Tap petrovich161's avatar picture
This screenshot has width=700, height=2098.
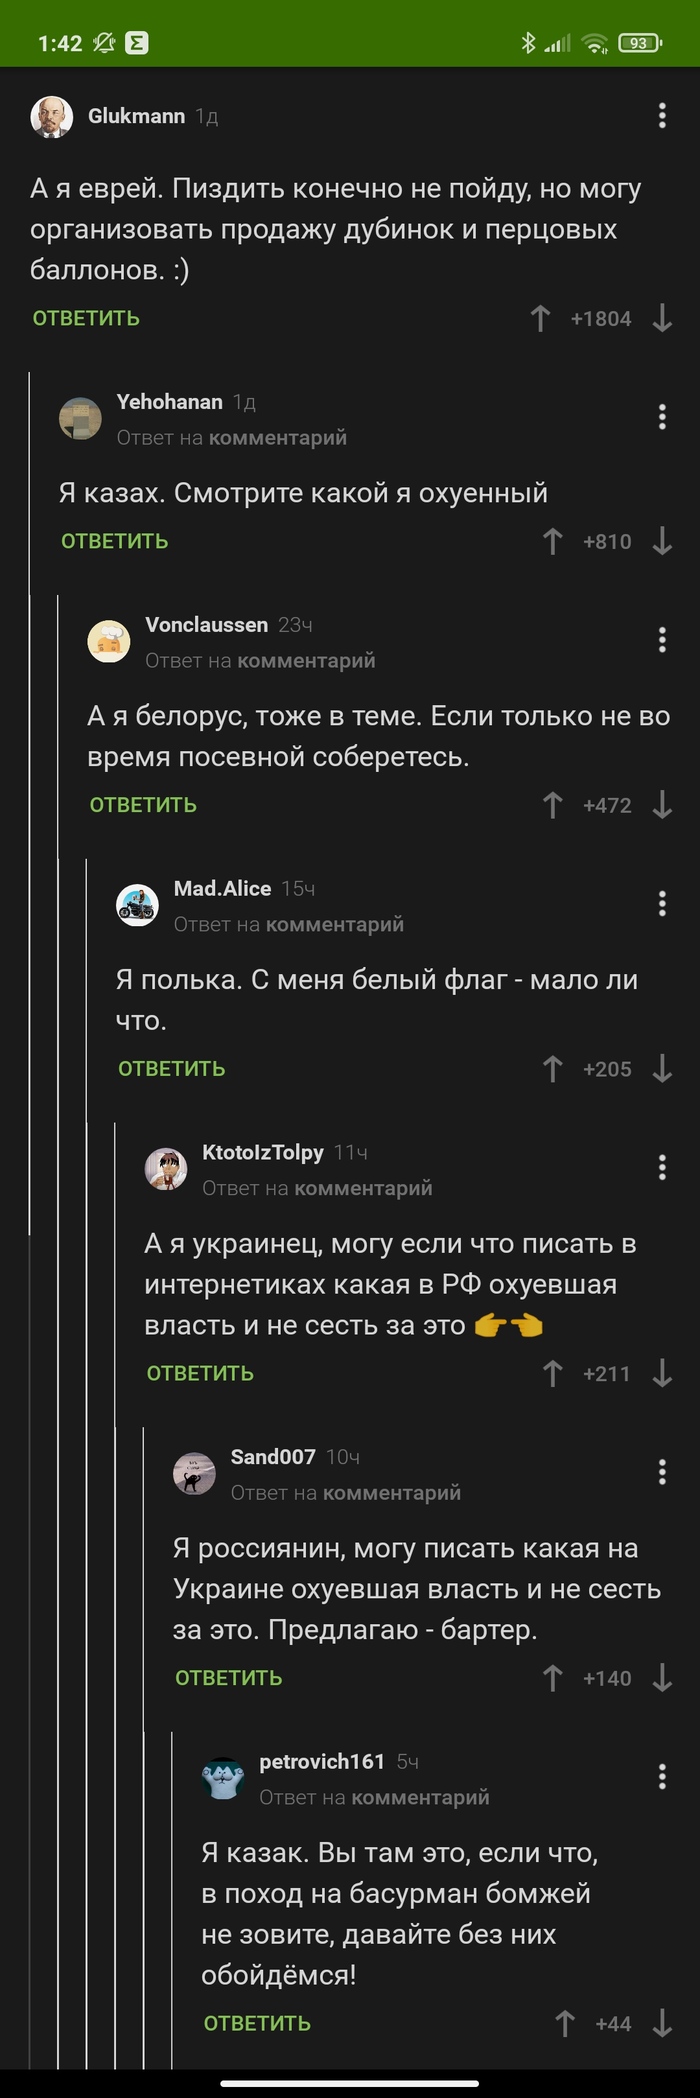click(x=223, y=1779)
